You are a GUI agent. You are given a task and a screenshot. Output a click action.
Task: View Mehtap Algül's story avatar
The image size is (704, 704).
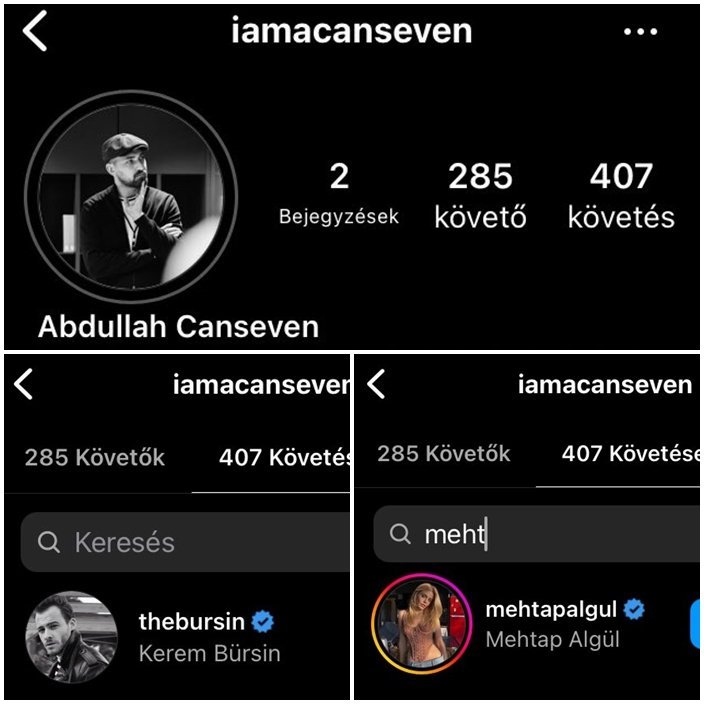pyautogui.click(x=422, y=624)
